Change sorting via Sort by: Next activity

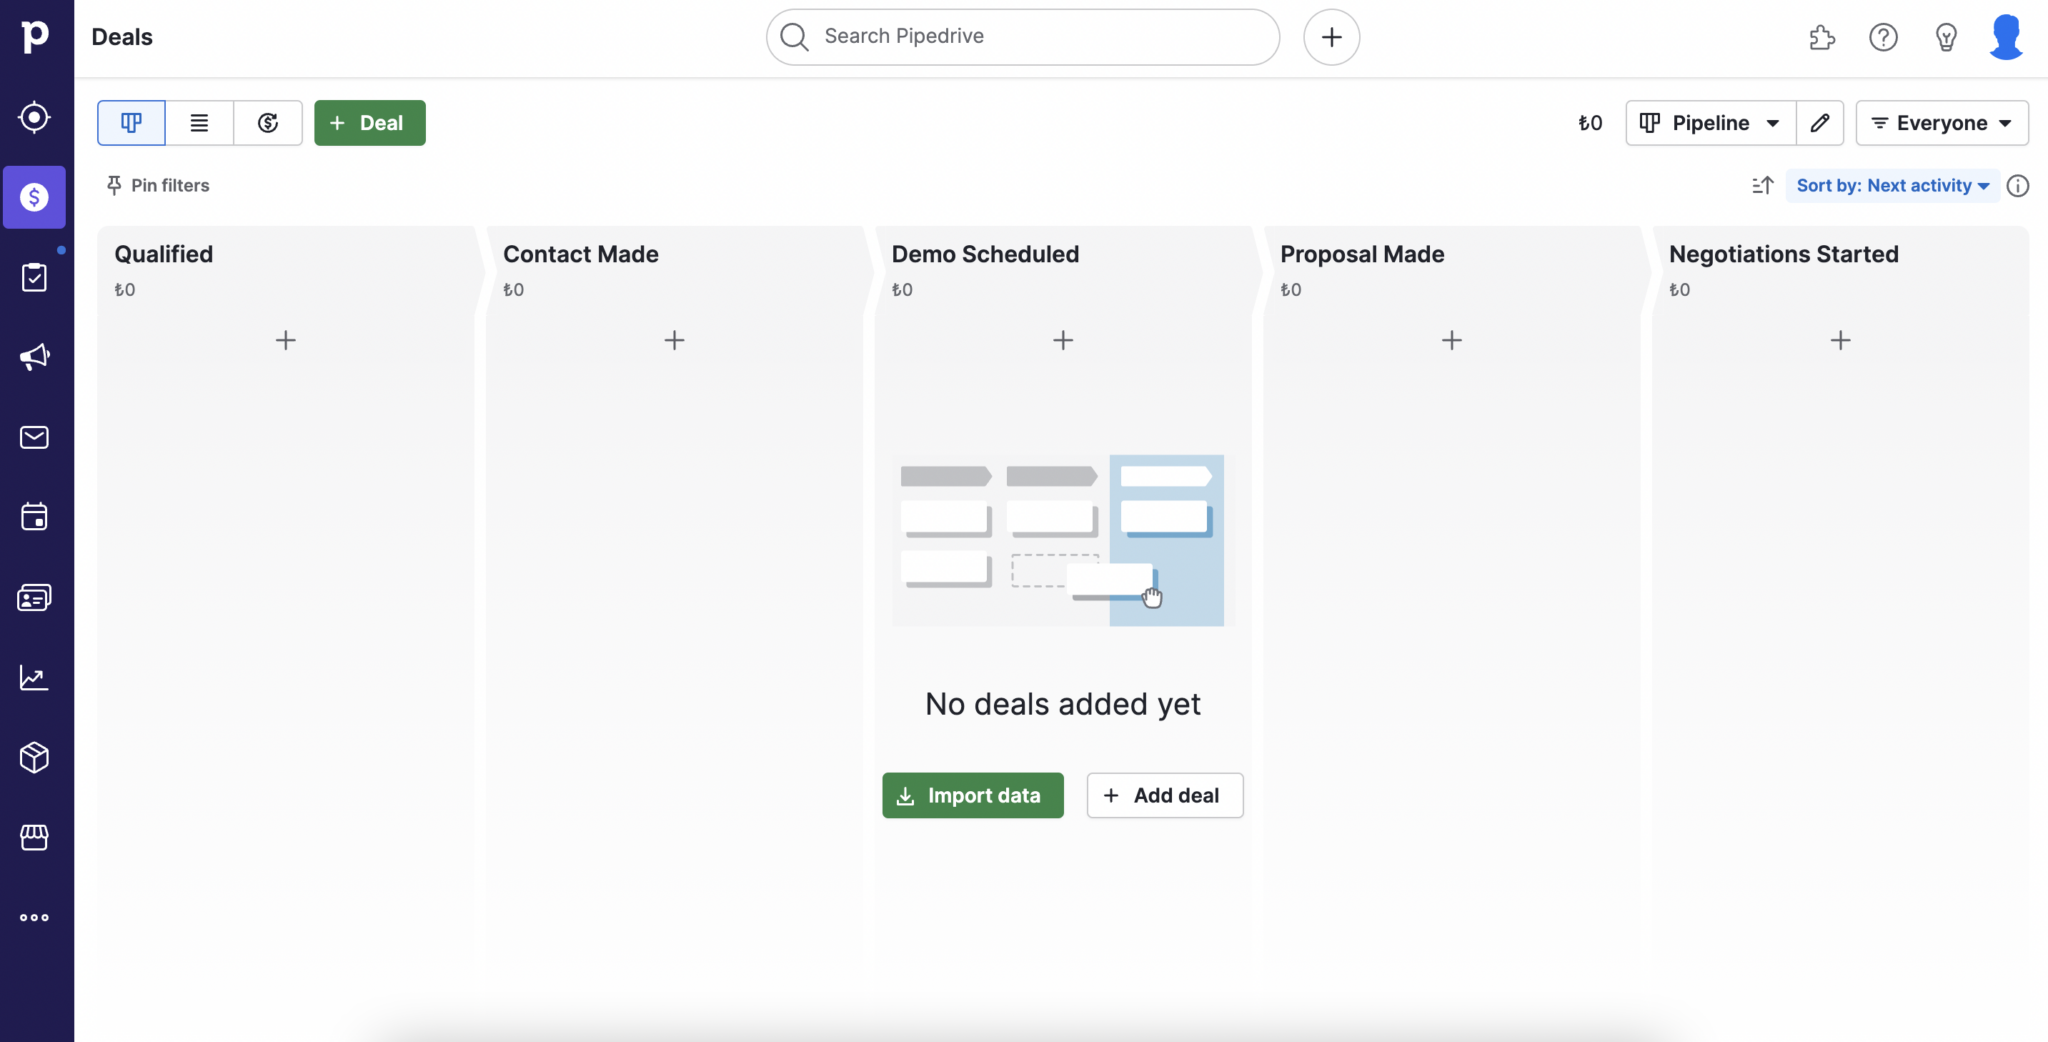(1891, 186)
